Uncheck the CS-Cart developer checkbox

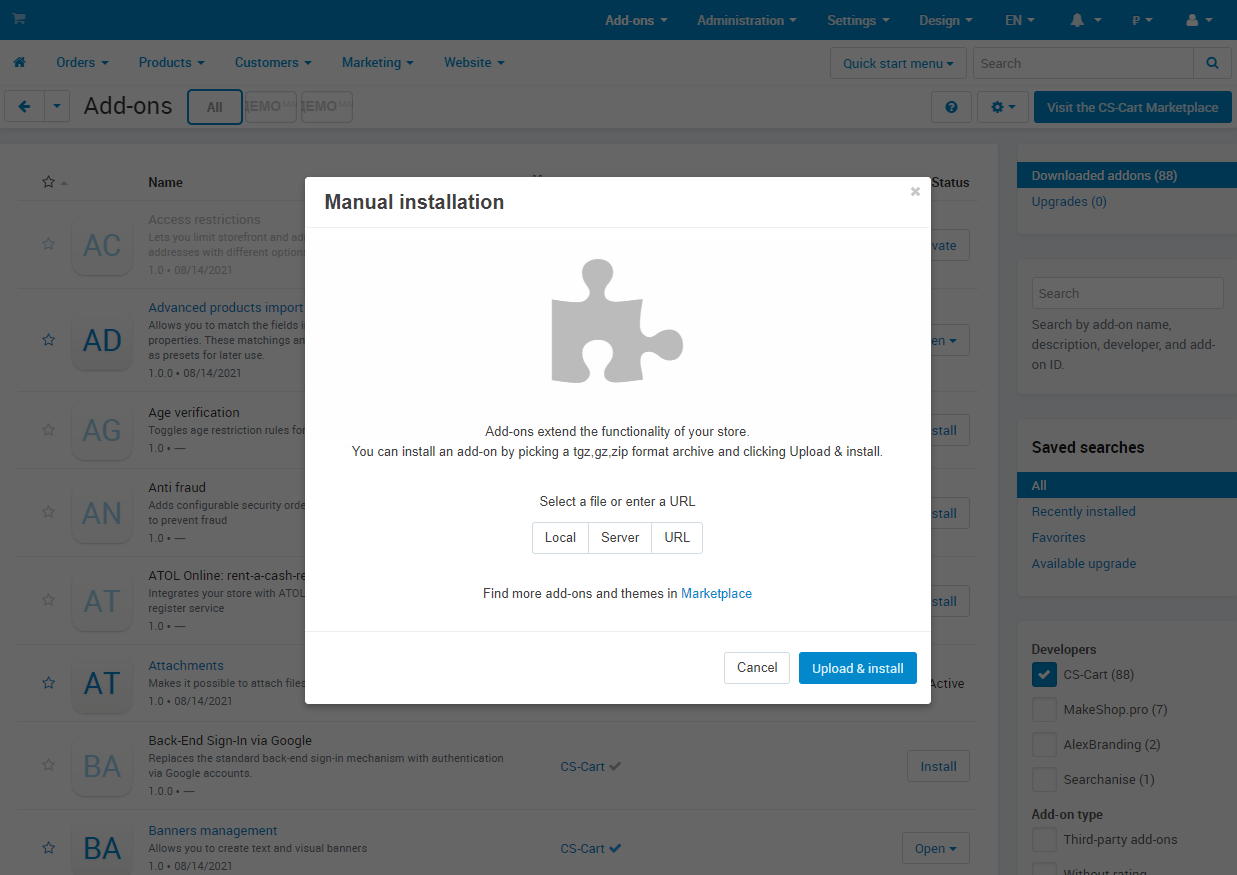point(1044,675)
